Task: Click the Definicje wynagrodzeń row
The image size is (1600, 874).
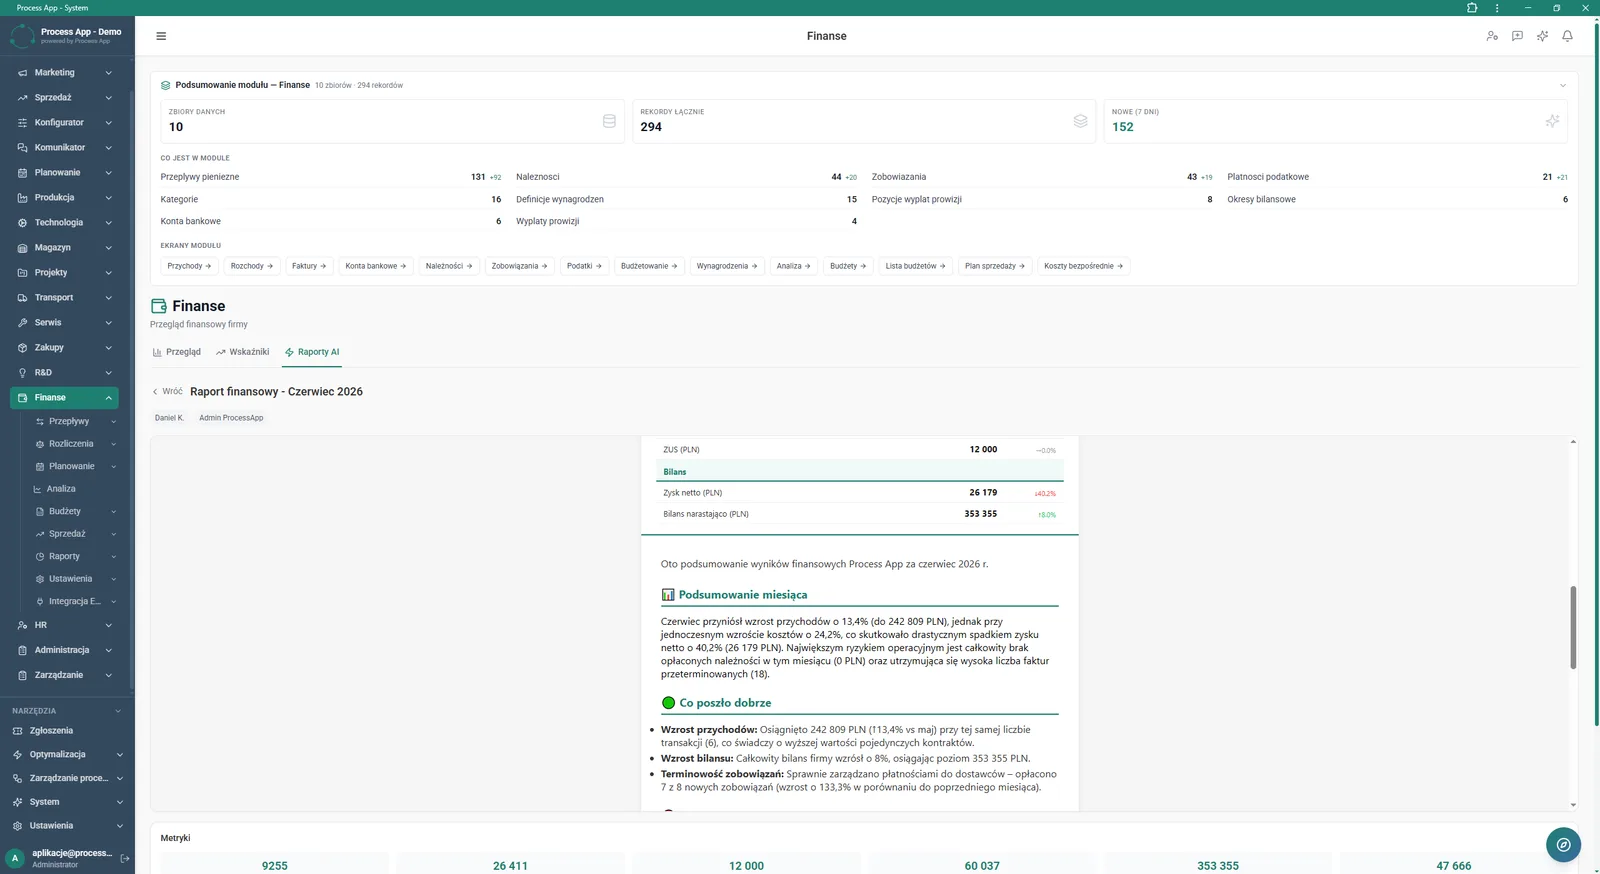Action: coord(686,199)
